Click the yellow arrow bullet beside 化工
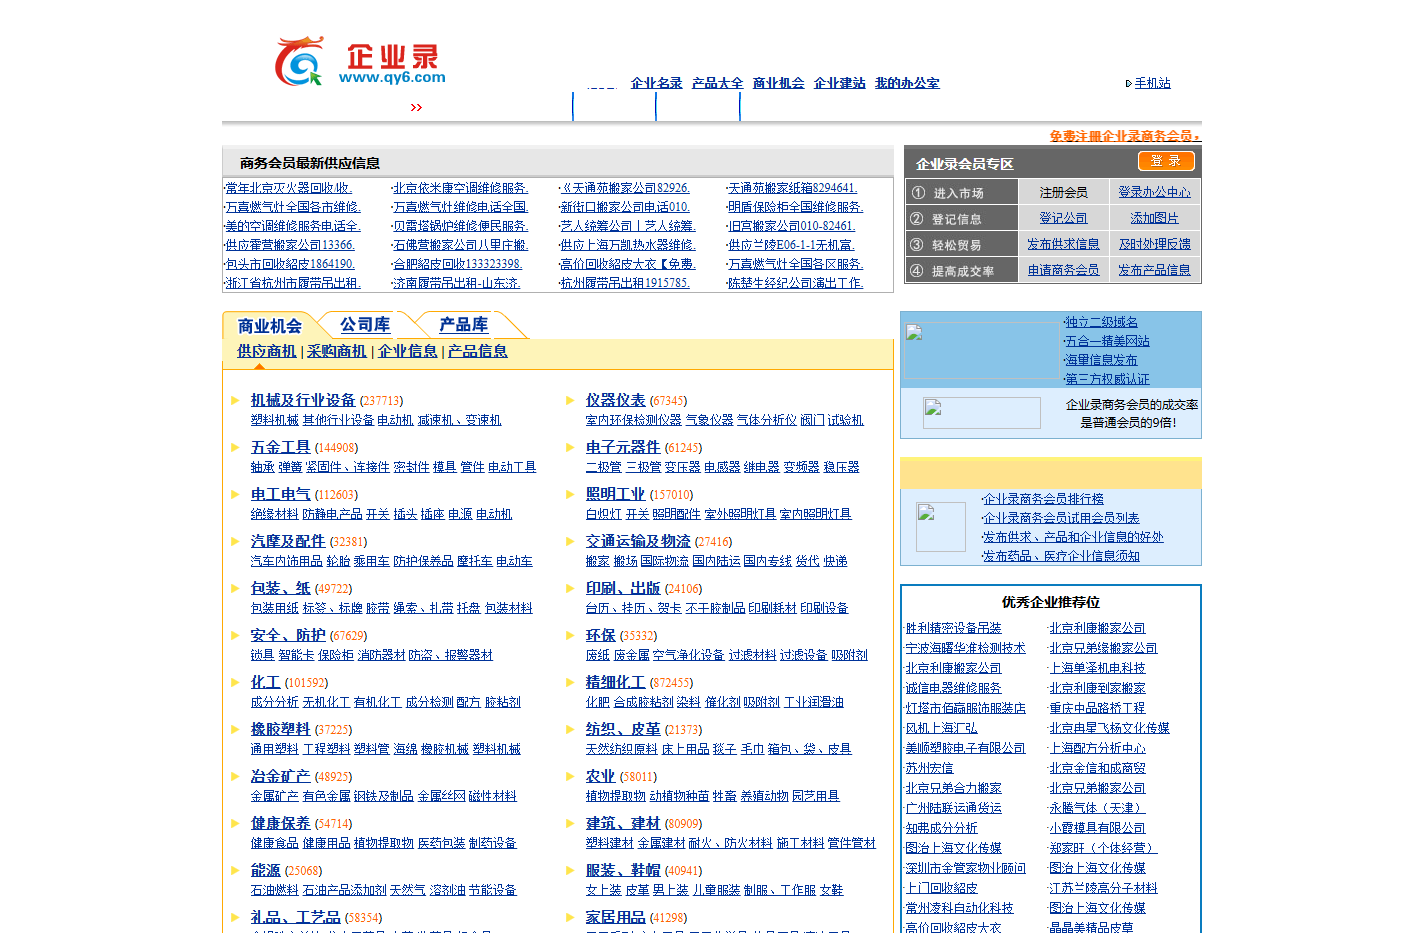Viewport: 1424px width, 933px height. (235, 682)
